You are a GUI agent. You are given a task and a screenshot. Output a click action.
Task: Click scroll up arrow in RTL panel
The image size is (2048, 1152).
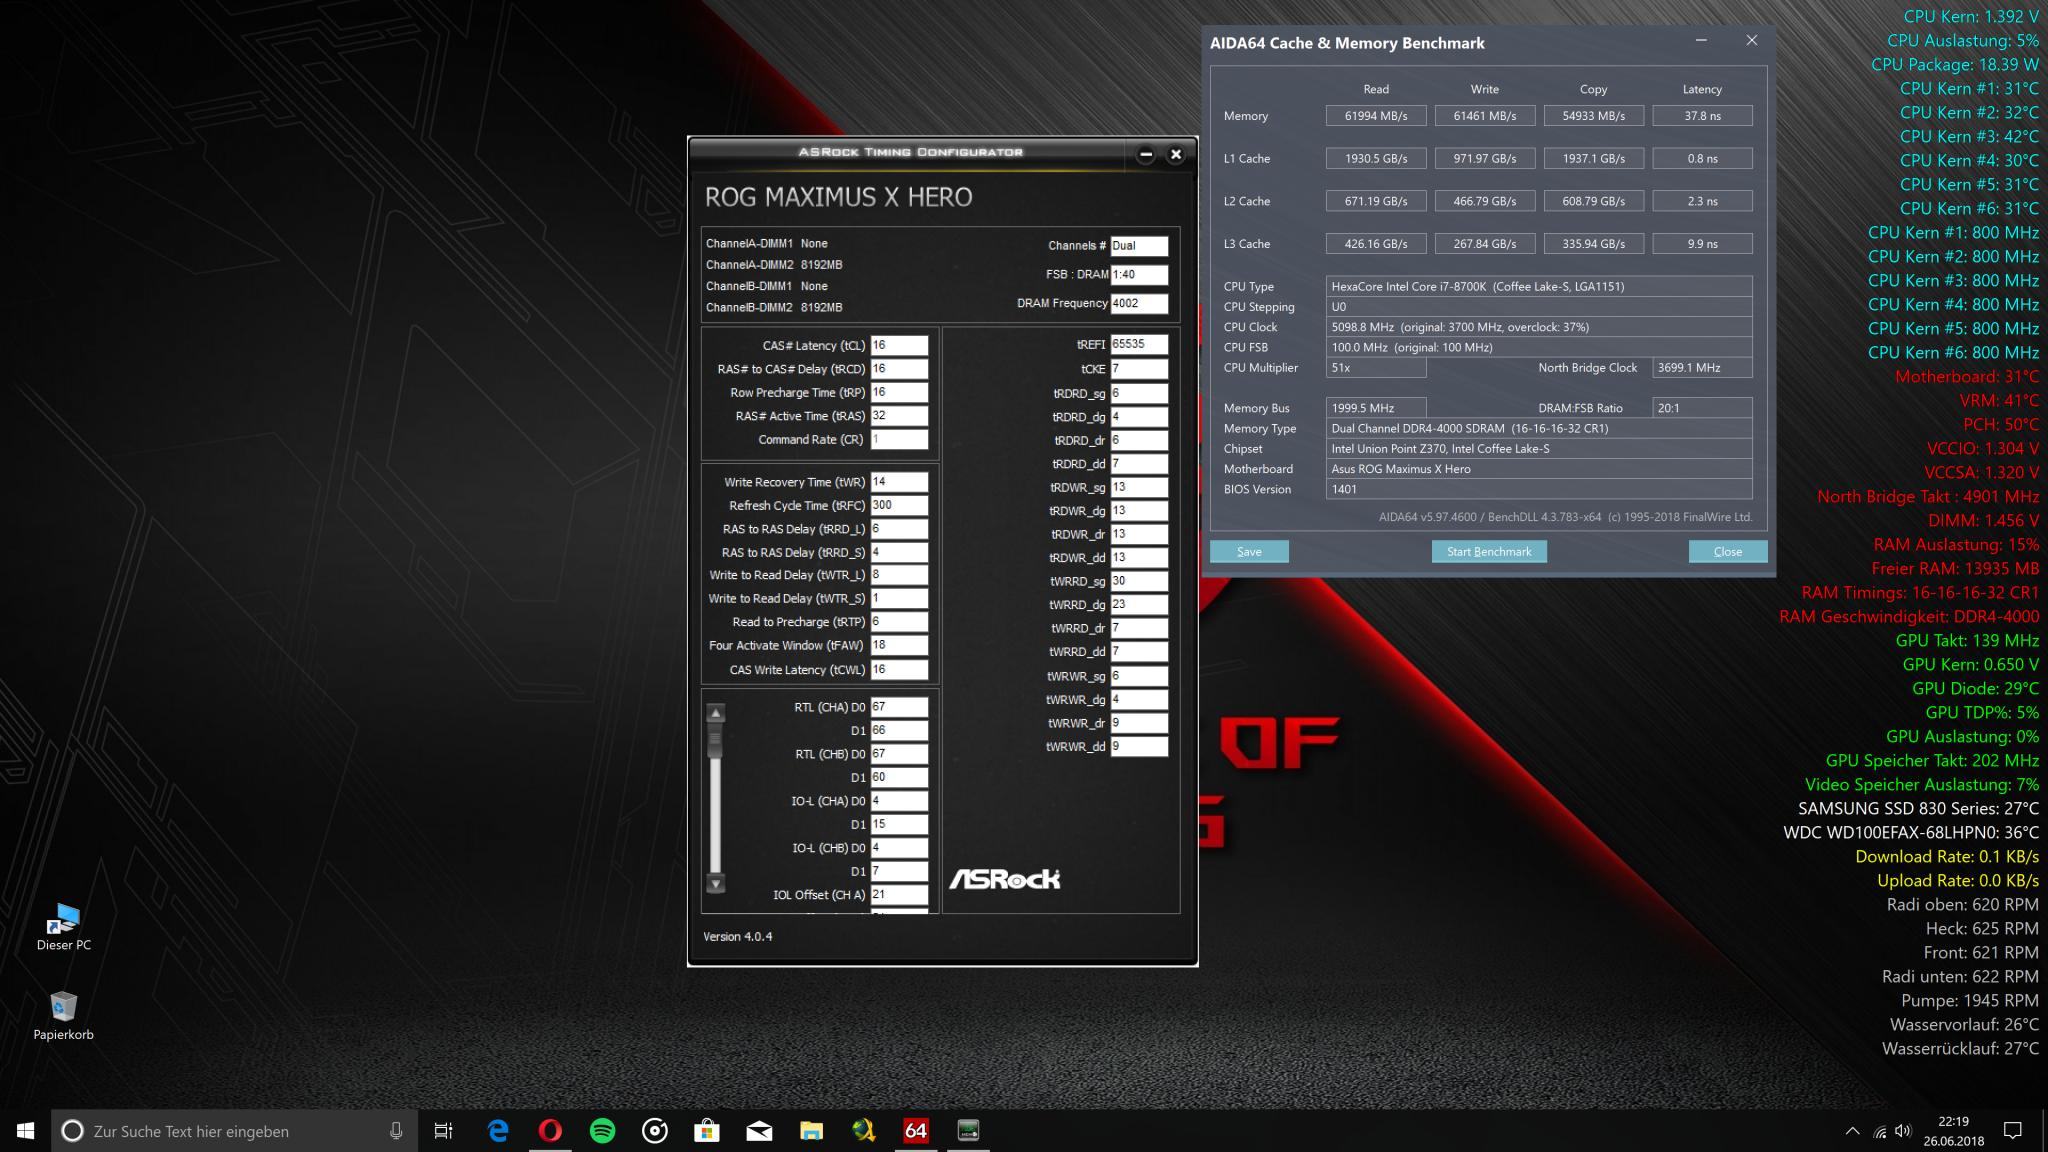tap(715, 713)
